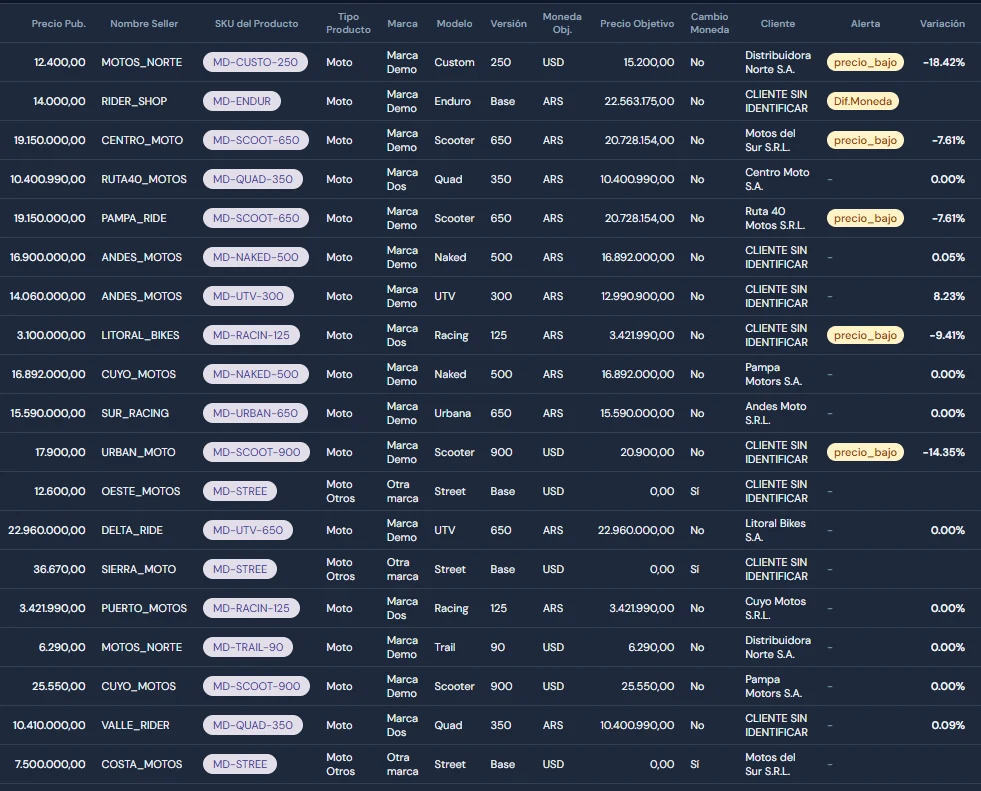This screenshot has width=981, height=791.
Task: Select seller name RUTA40_MOTOS
Action: pos(144,179)
